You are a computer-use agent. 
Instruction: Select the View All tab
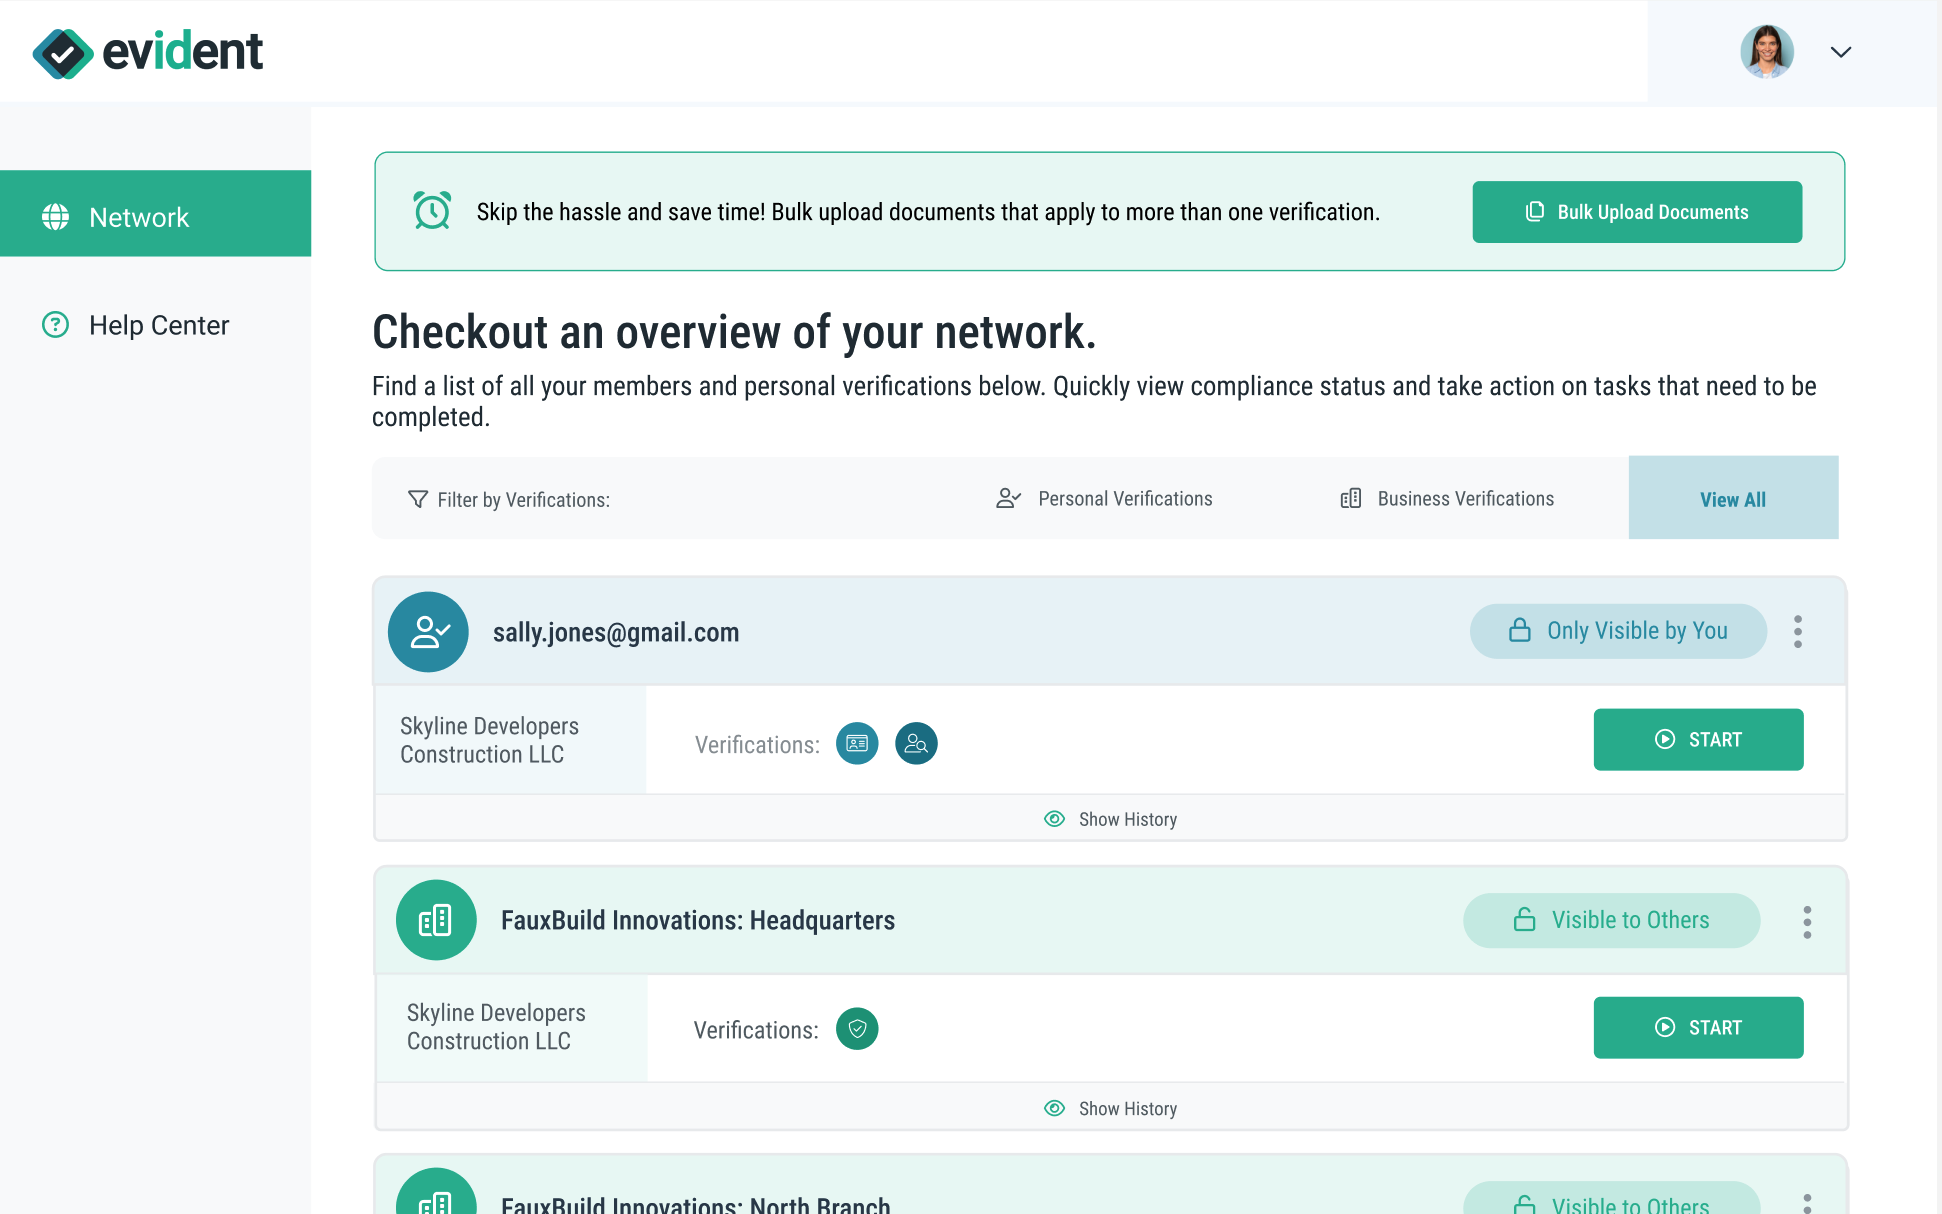pyautogui.click(x=1733, y=498)
